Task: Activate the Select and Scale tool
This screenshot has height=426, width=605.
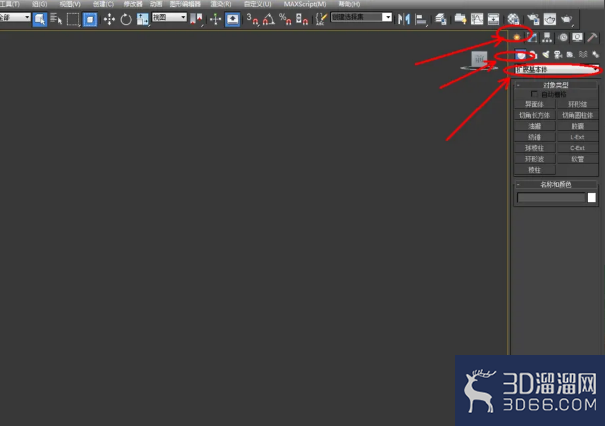Action: tap(143, 19)
